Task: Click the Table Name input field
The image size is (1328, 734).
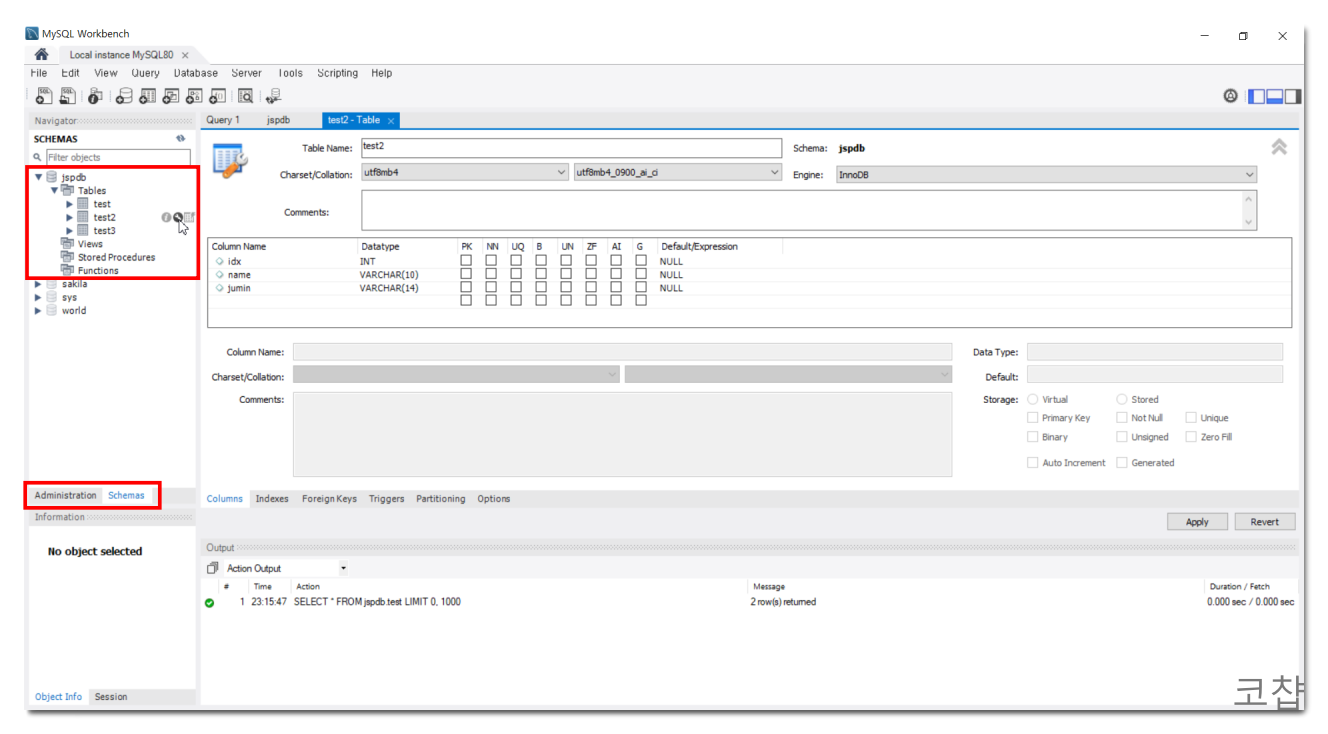Action: coord(570,148)
